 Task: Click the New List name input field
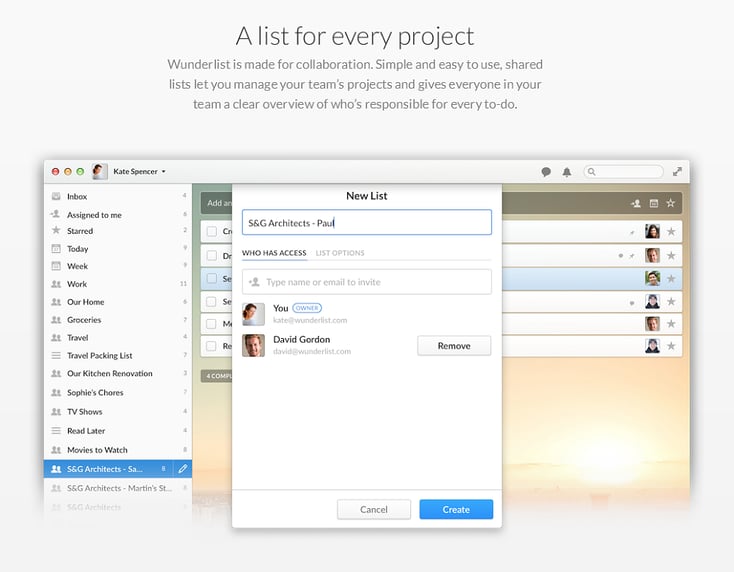coord(367,222)
